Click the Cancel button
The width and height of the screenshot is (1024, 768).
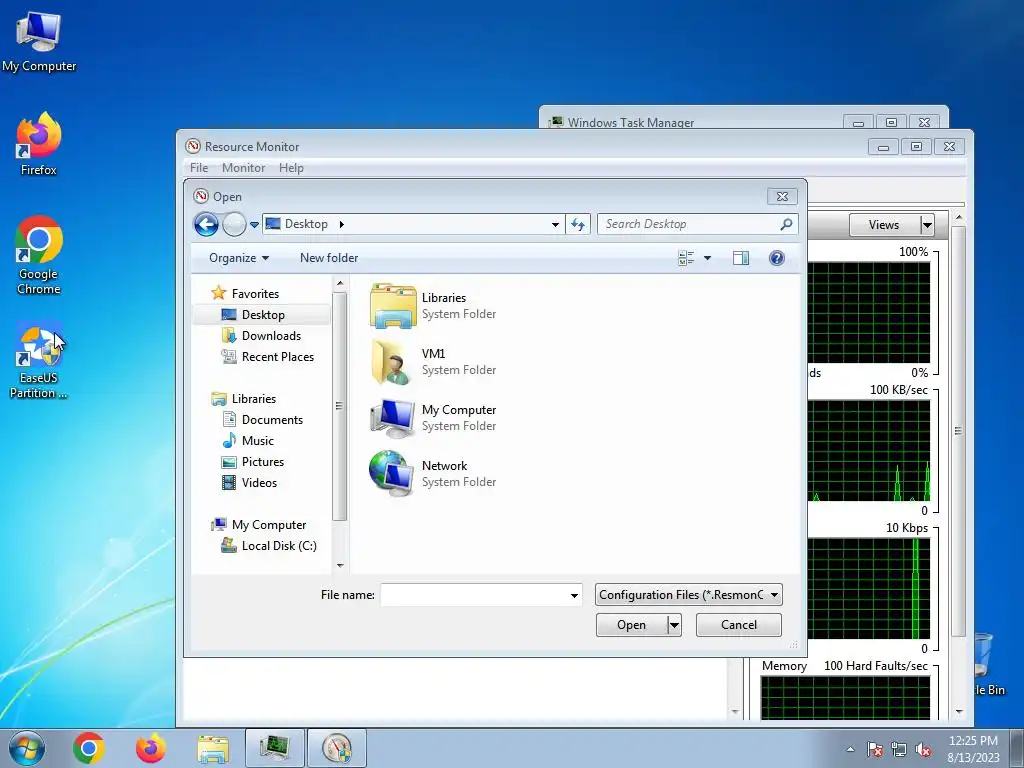(x=739, y=625)
